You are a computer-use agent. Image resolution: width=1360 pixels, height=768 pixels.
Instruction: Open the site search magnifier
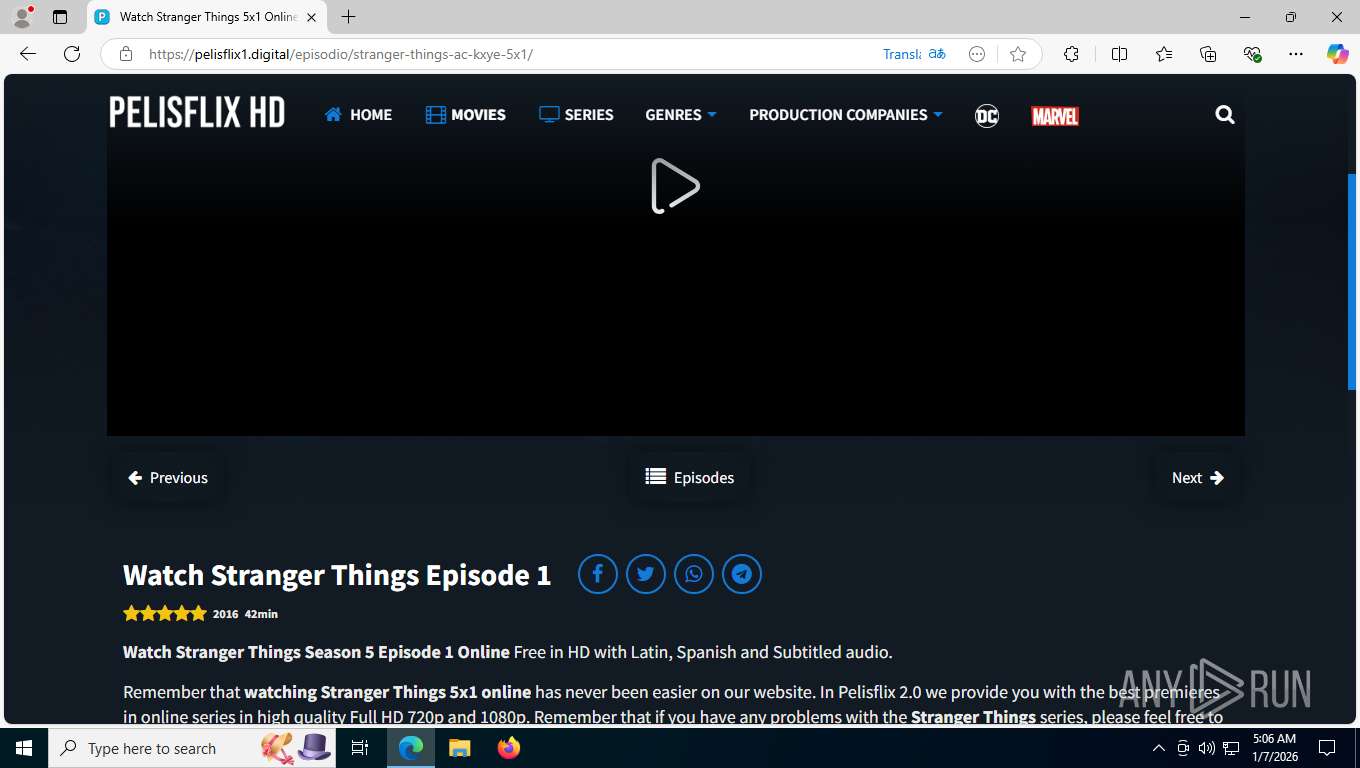pyautogui.click(x=1225, y=115)
